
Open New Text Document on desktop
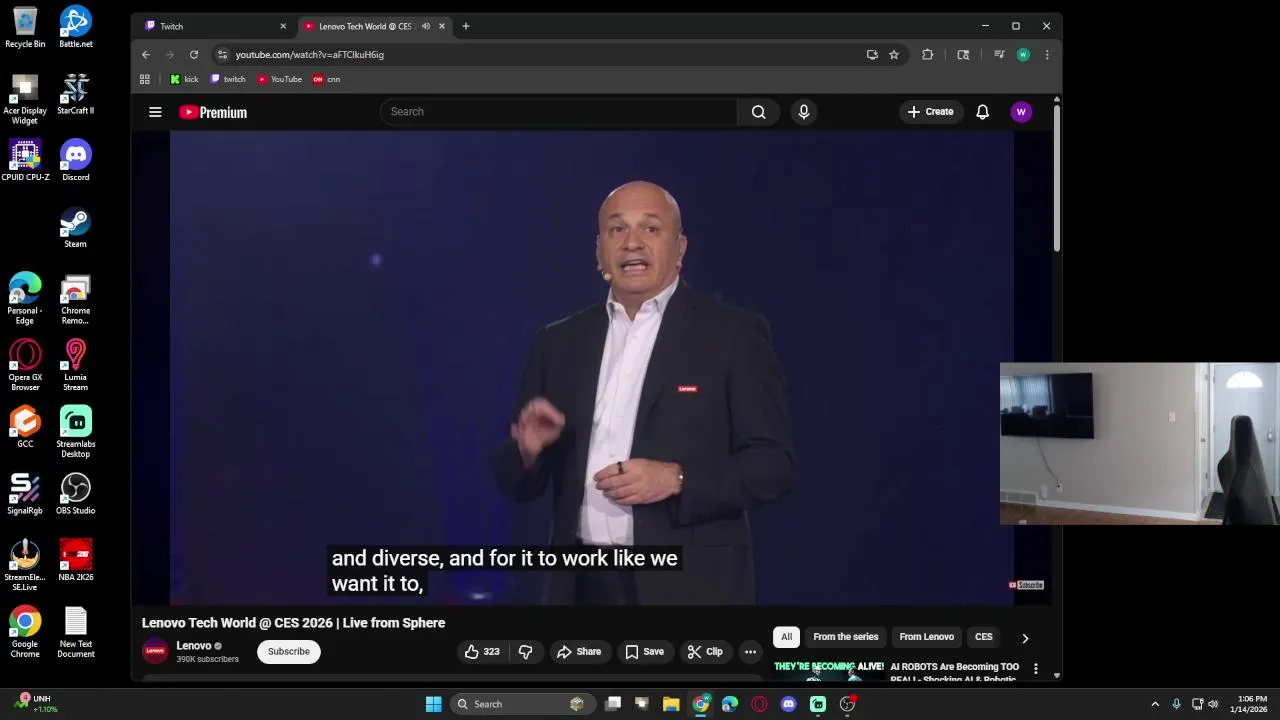pyautogui.click(x=75, y=633)
